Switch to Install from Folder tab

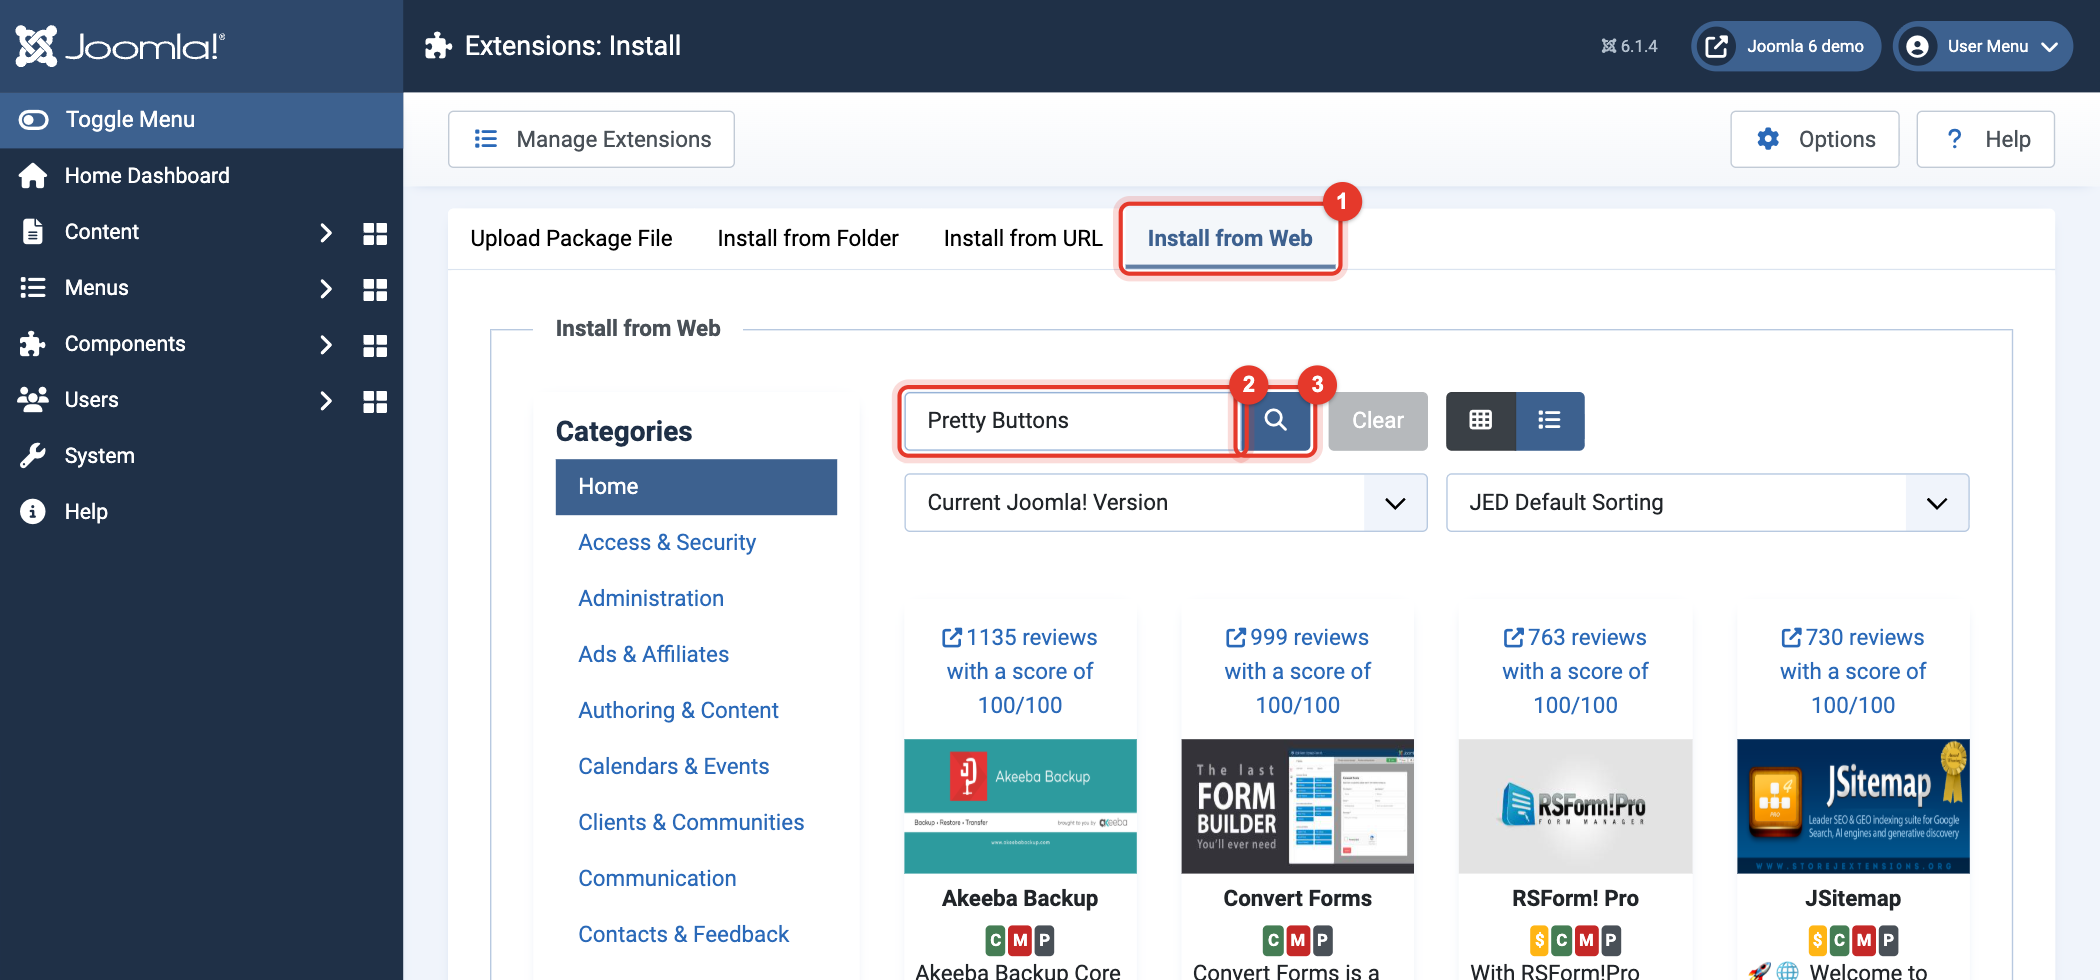(808, 238)
